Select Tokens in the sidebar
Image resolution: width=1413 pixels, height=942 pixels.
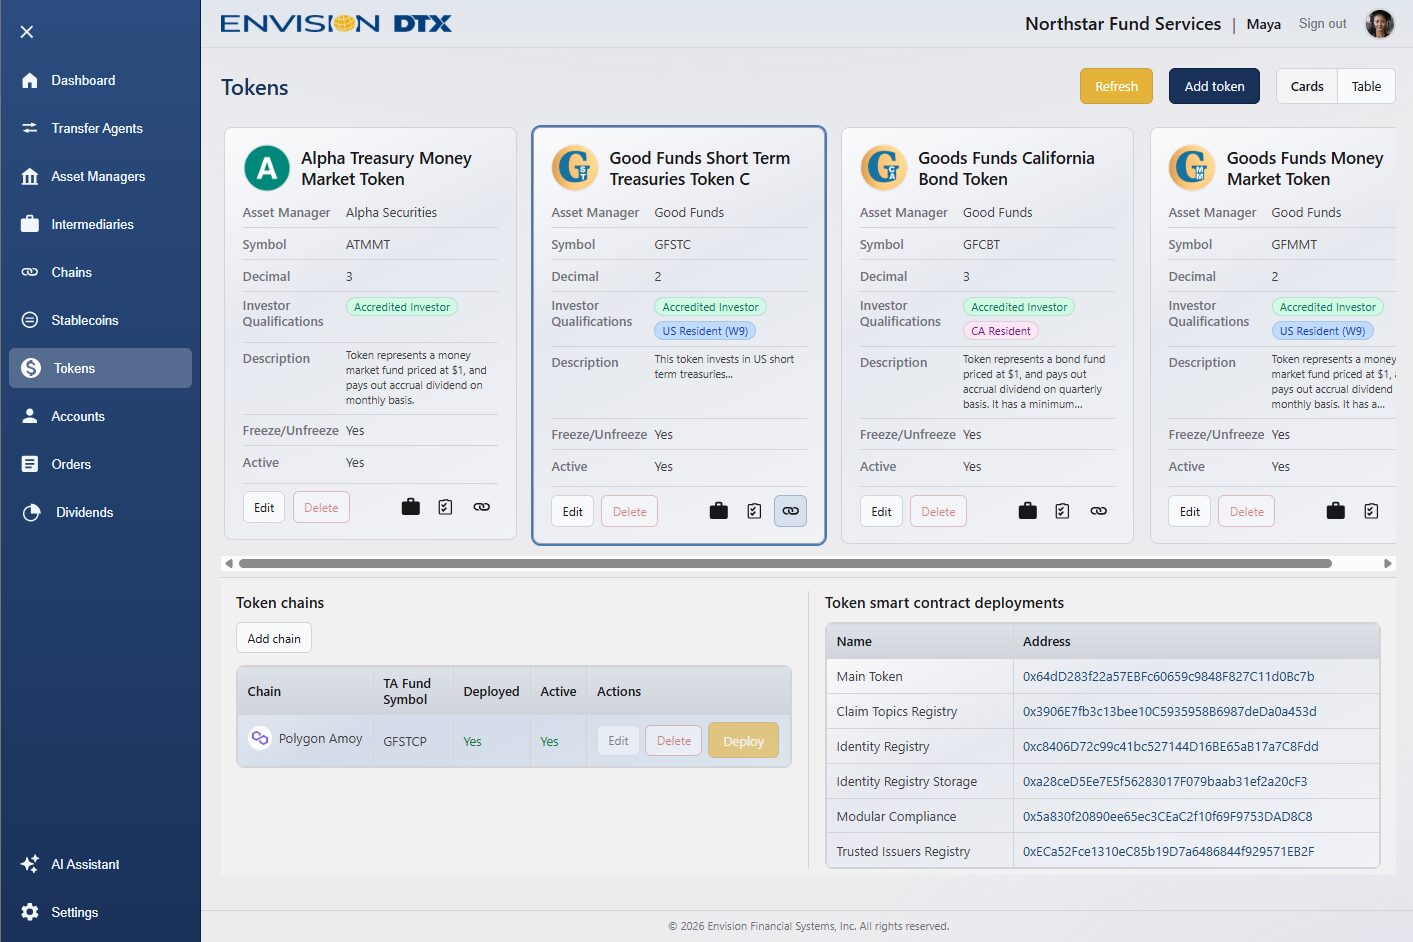100,368
